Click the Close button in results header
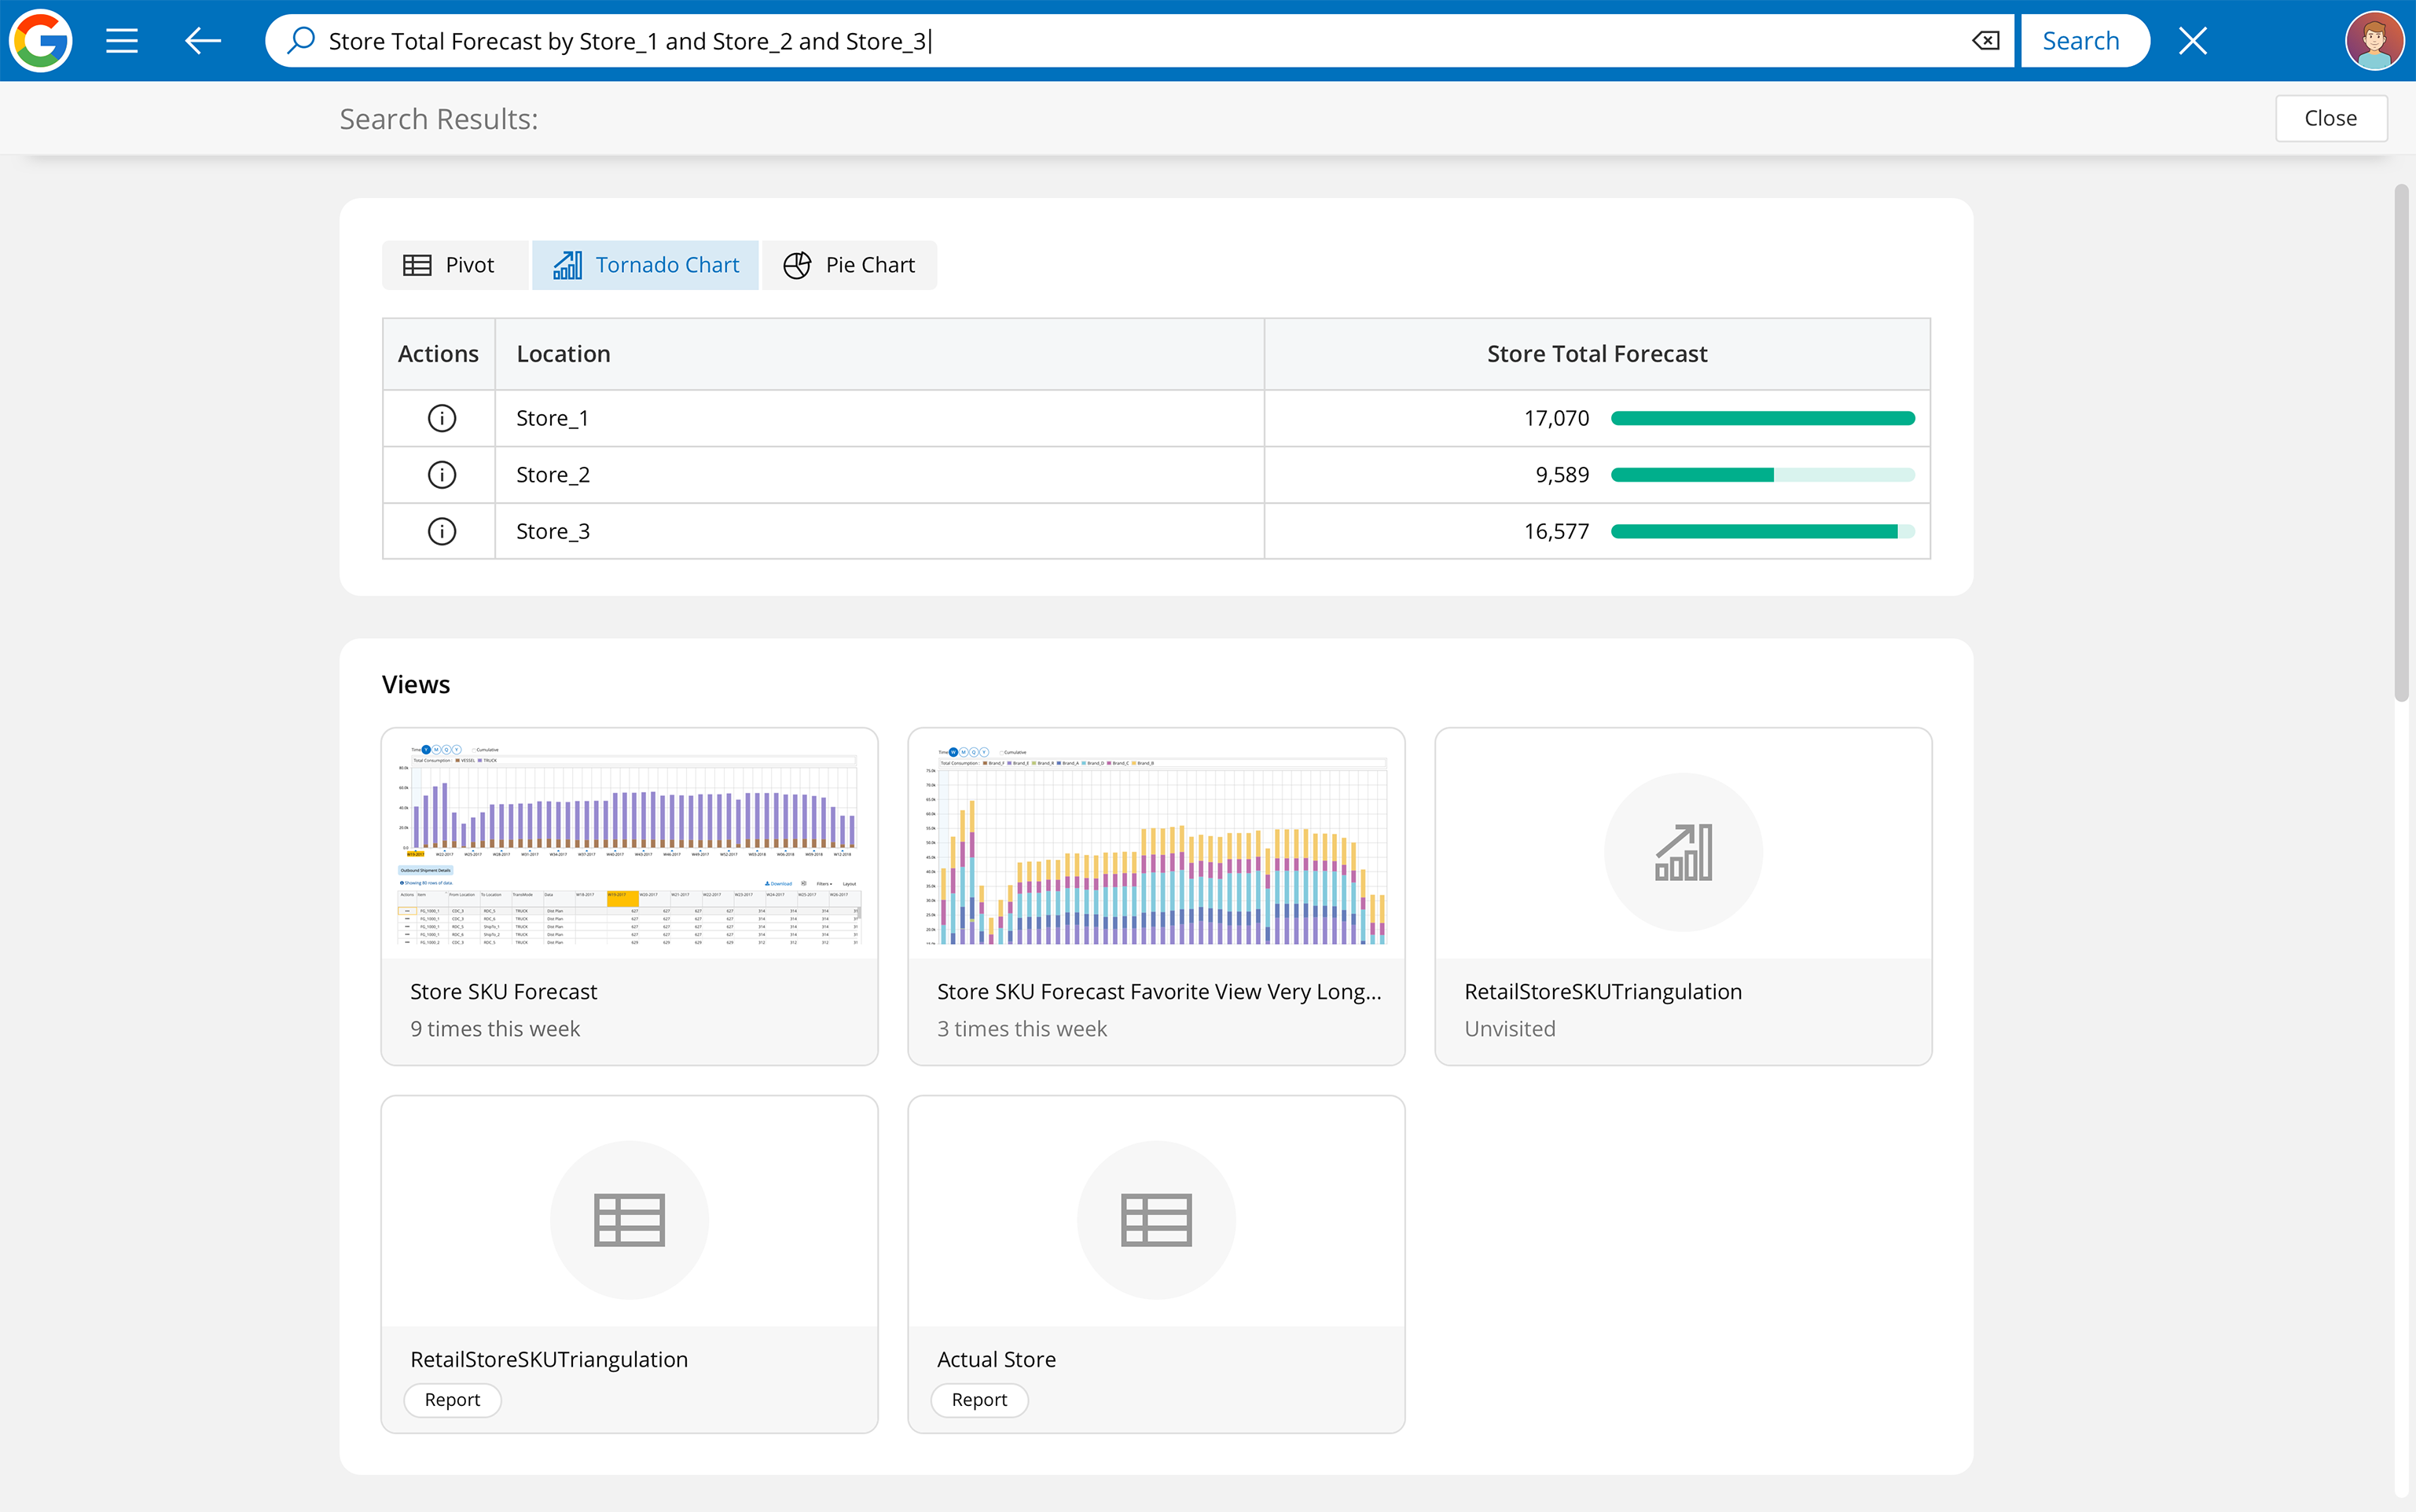The height and width of the screenshot is (1512, 2416). click(2331, 118)
